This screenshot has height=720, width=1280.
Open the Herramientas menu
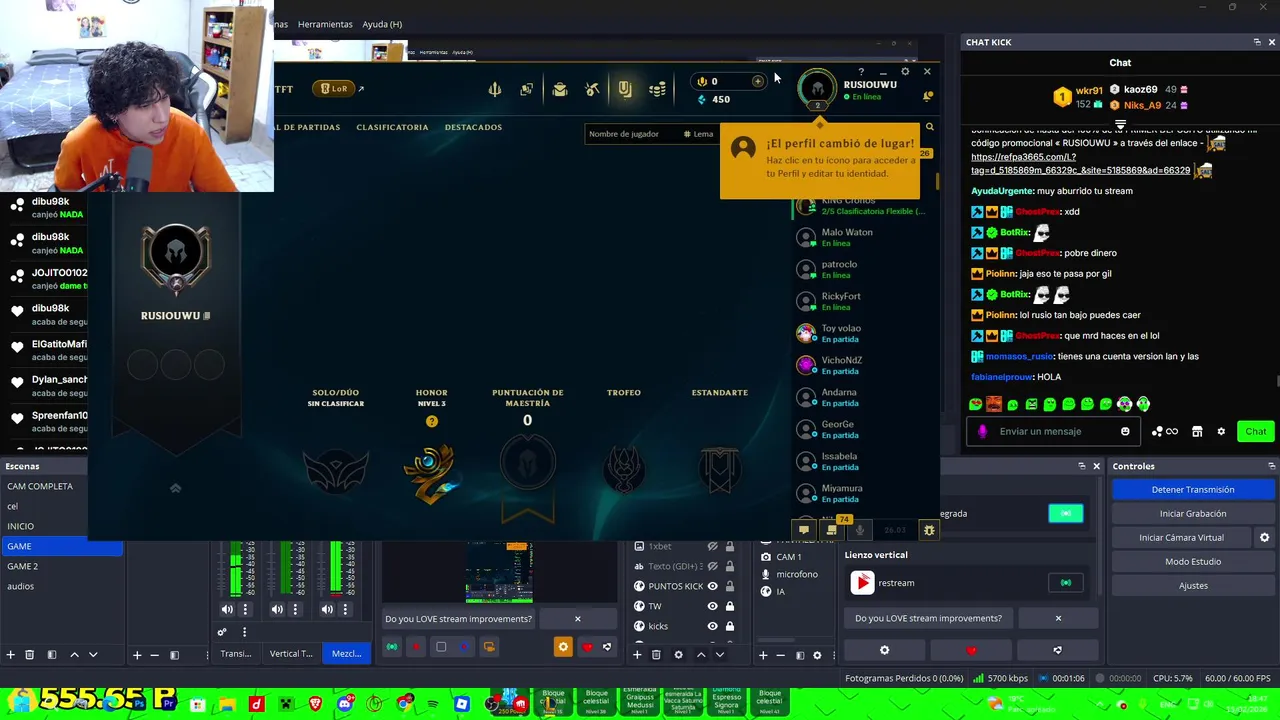pyautogui.click(x=325, y=24)
